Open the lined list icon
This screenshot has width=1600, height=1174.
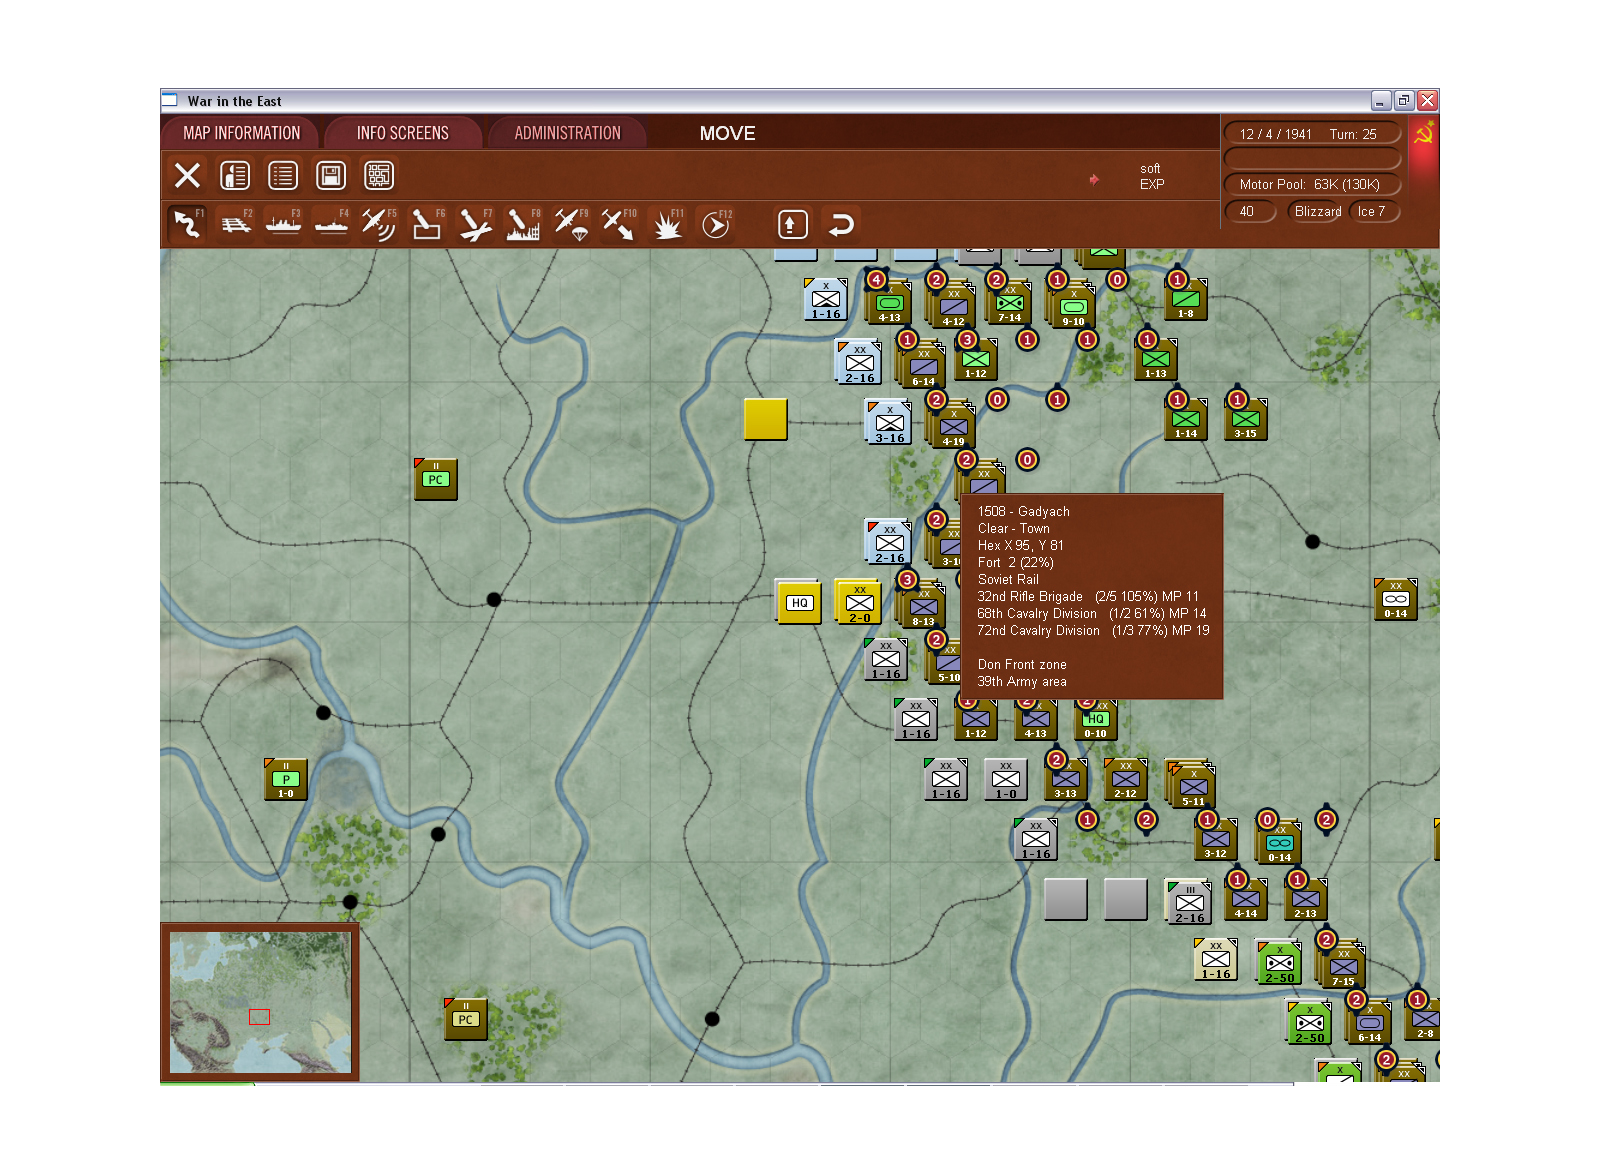(283, 176)
